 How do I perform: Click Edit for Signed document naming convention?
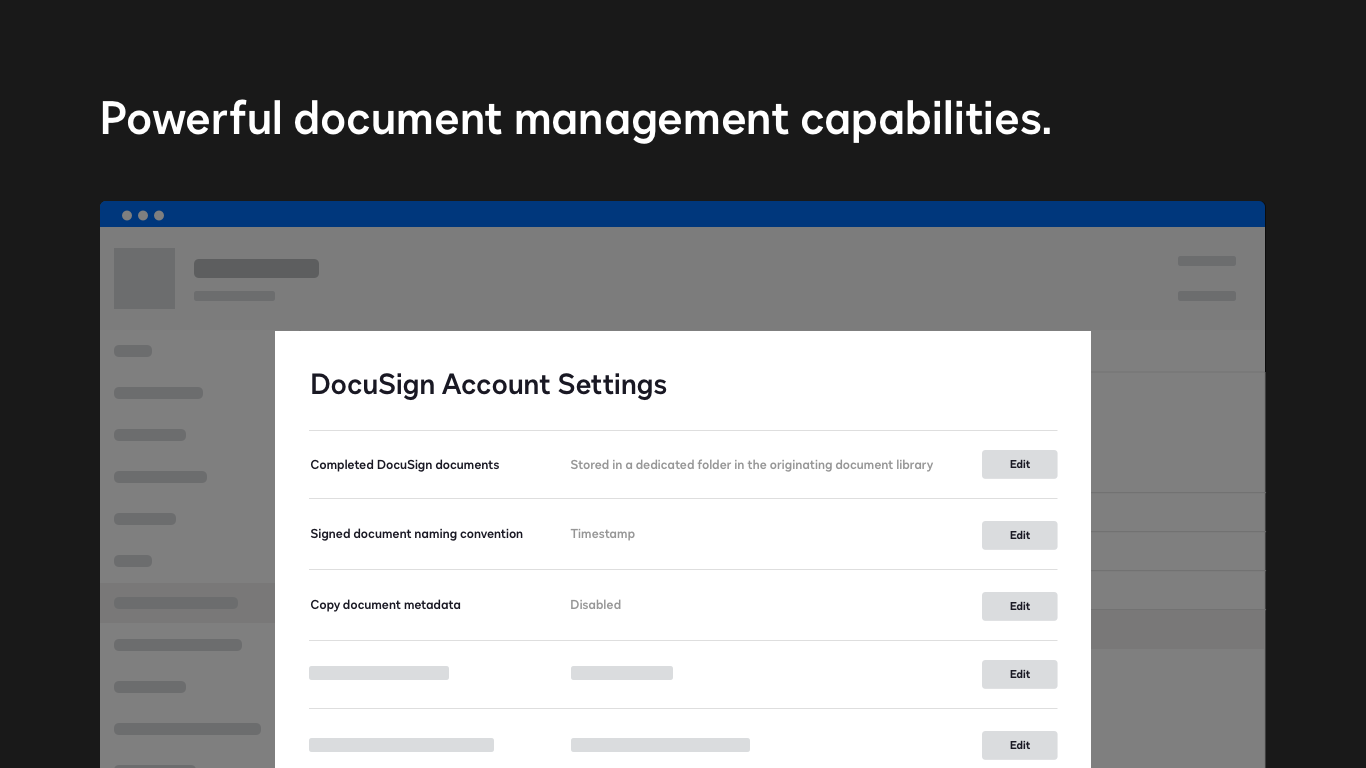[1019, 535]
